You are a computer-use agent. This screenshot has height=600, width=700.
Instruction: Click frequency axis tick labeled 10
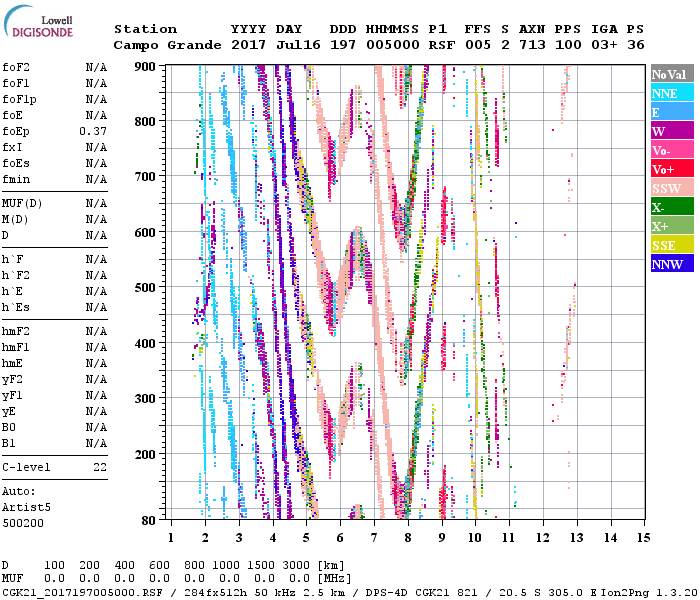476,537
